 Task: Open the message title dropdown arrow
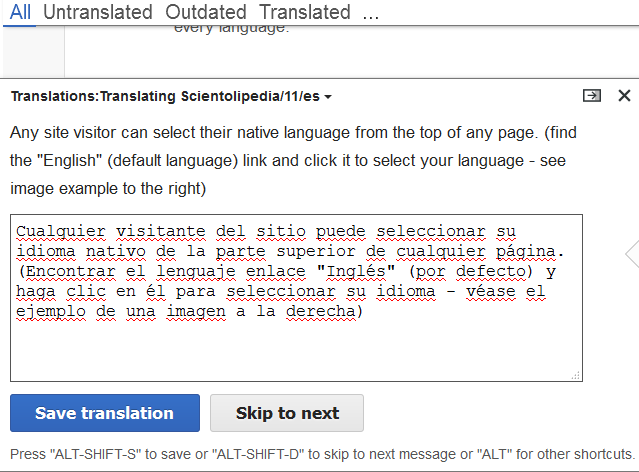pyautogui.click(x=328, y=97)
